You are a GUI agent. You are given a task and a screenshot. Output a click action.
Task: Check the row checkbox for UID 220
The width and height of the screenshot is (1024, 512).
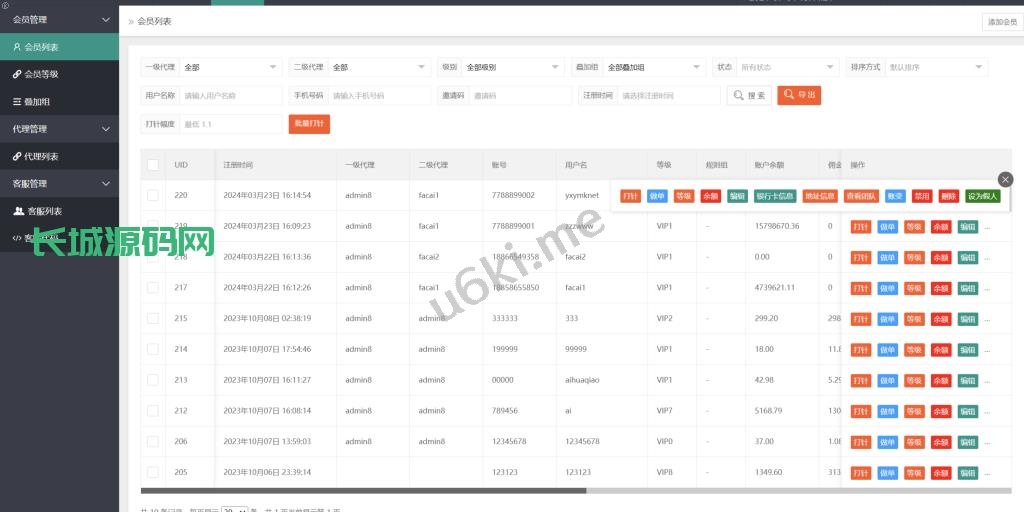coord(153,196)
